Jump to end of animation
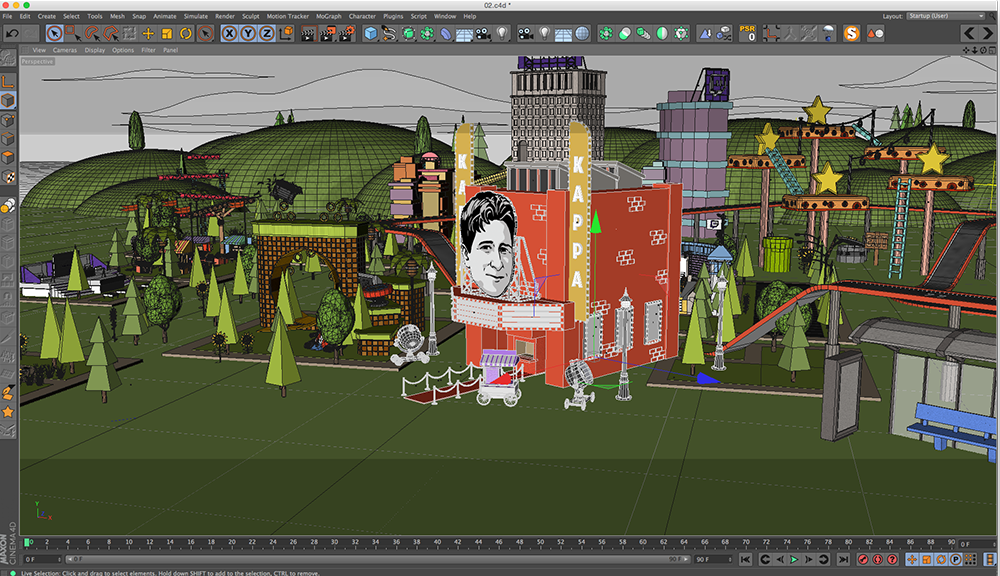 (843, 559)
